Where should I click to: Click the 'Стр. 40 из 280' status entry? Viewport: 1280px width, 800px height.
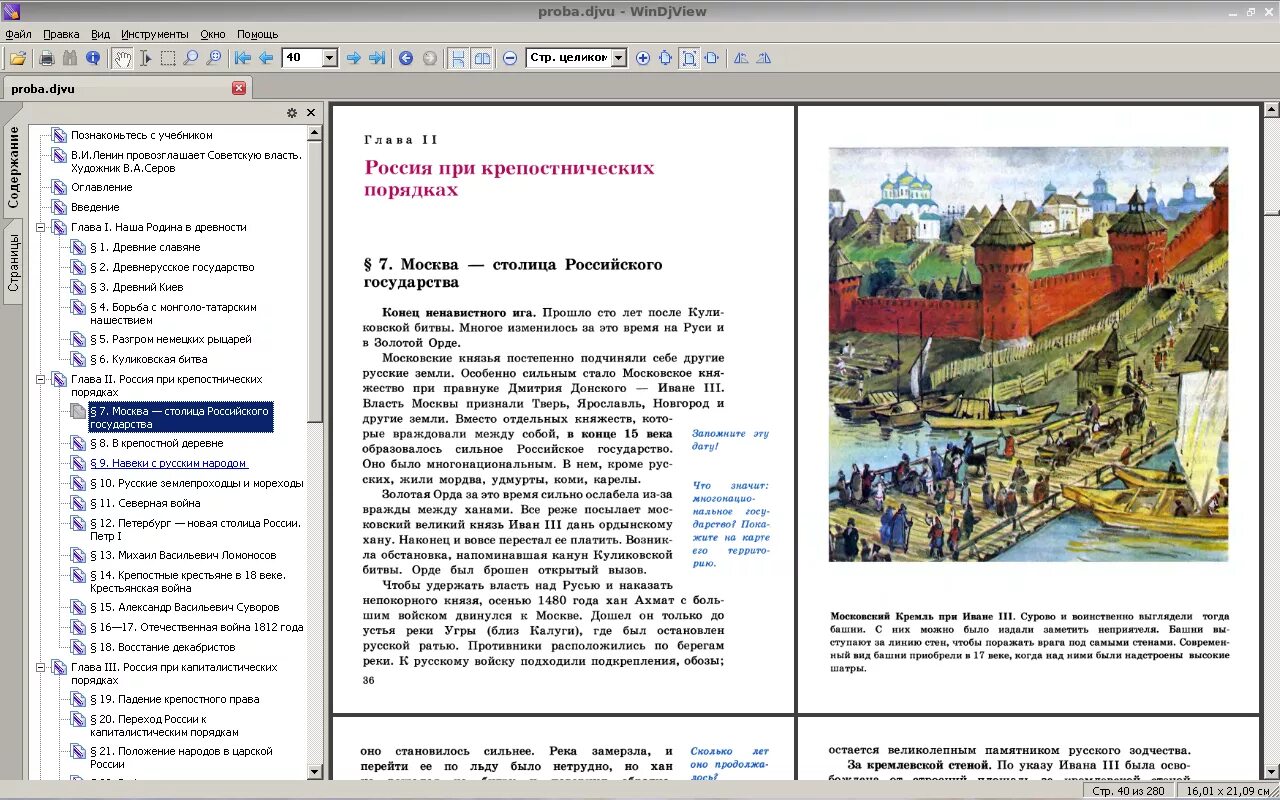pyautogui.click(x=1130, y=791)
